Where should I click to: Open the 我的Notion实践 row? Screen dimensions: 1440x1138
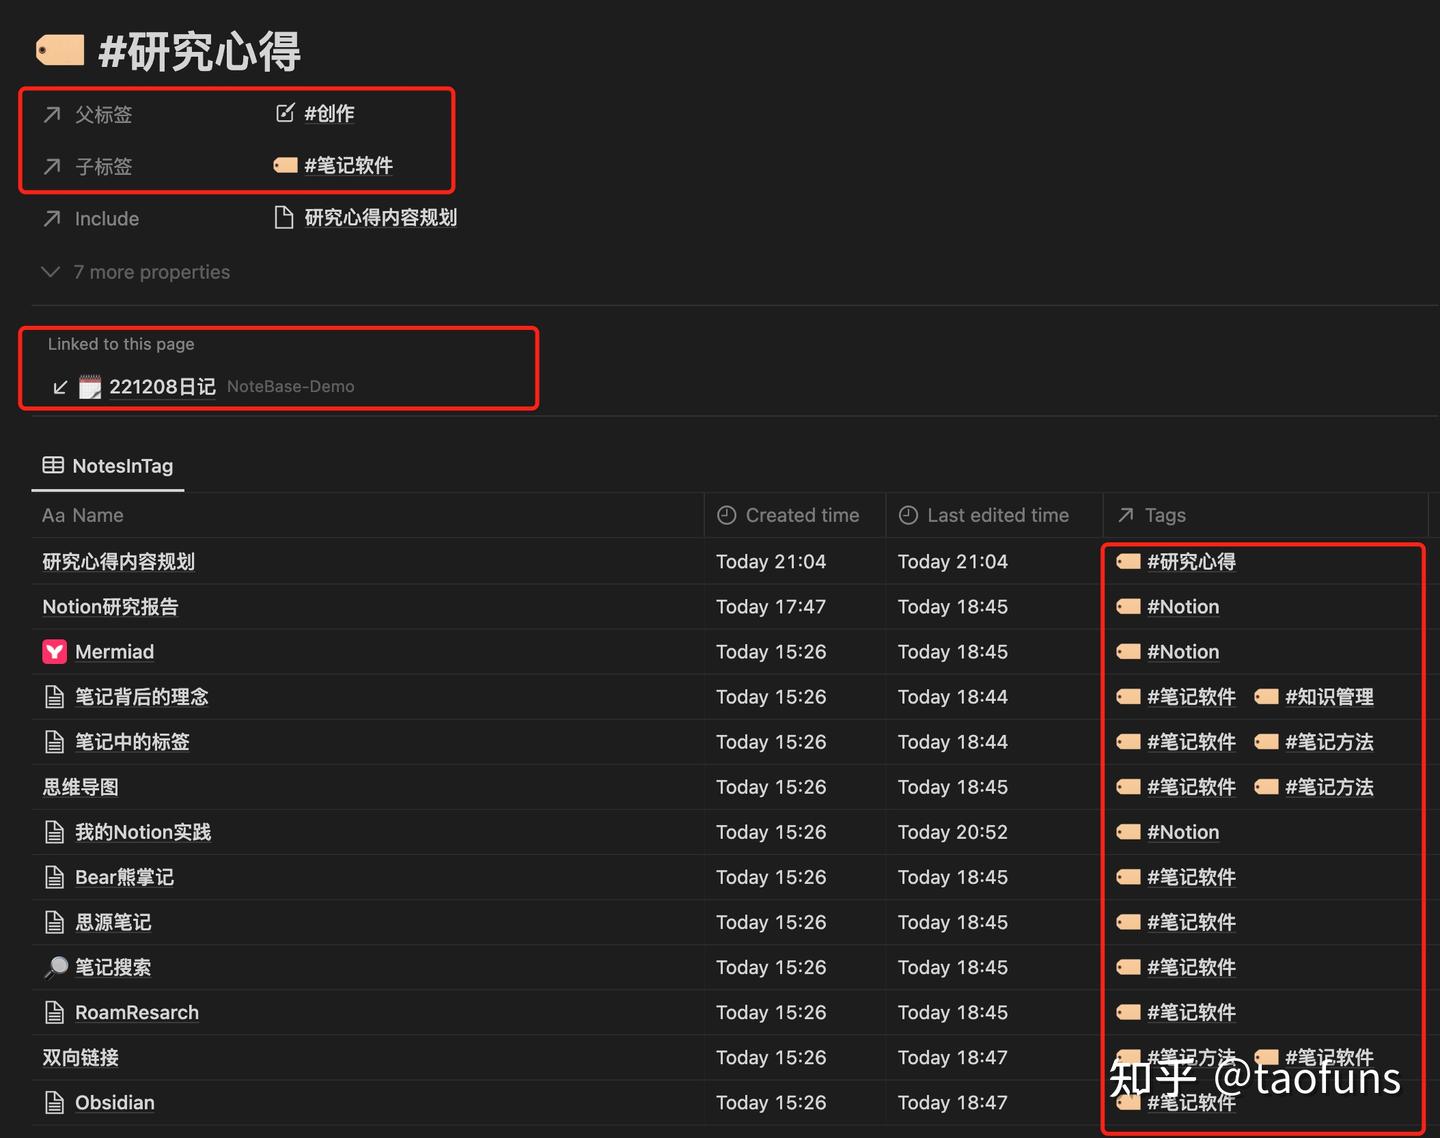[x=143, y=832]
